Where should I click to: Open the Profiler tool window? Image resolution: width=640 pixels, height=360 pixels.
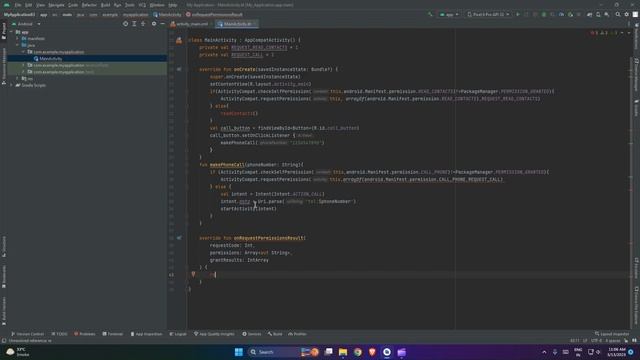point(298,334)
